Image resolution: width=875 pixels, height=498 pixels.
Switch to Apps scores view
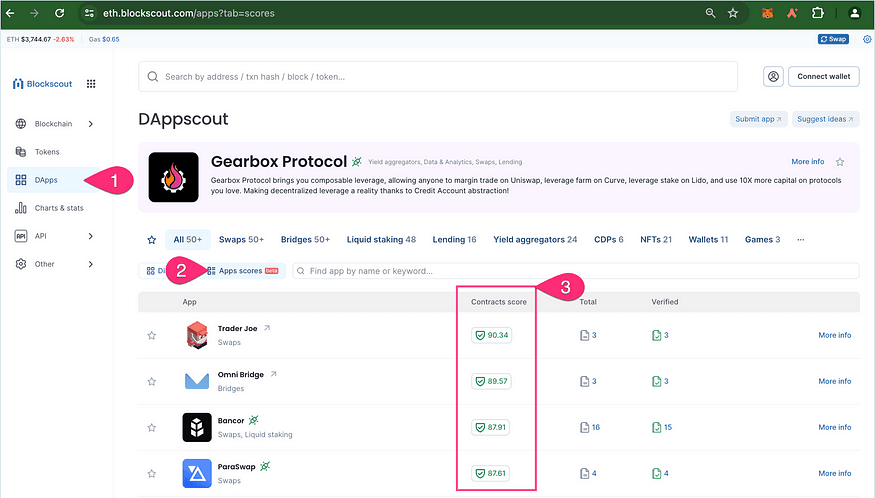tap(242, 271)
